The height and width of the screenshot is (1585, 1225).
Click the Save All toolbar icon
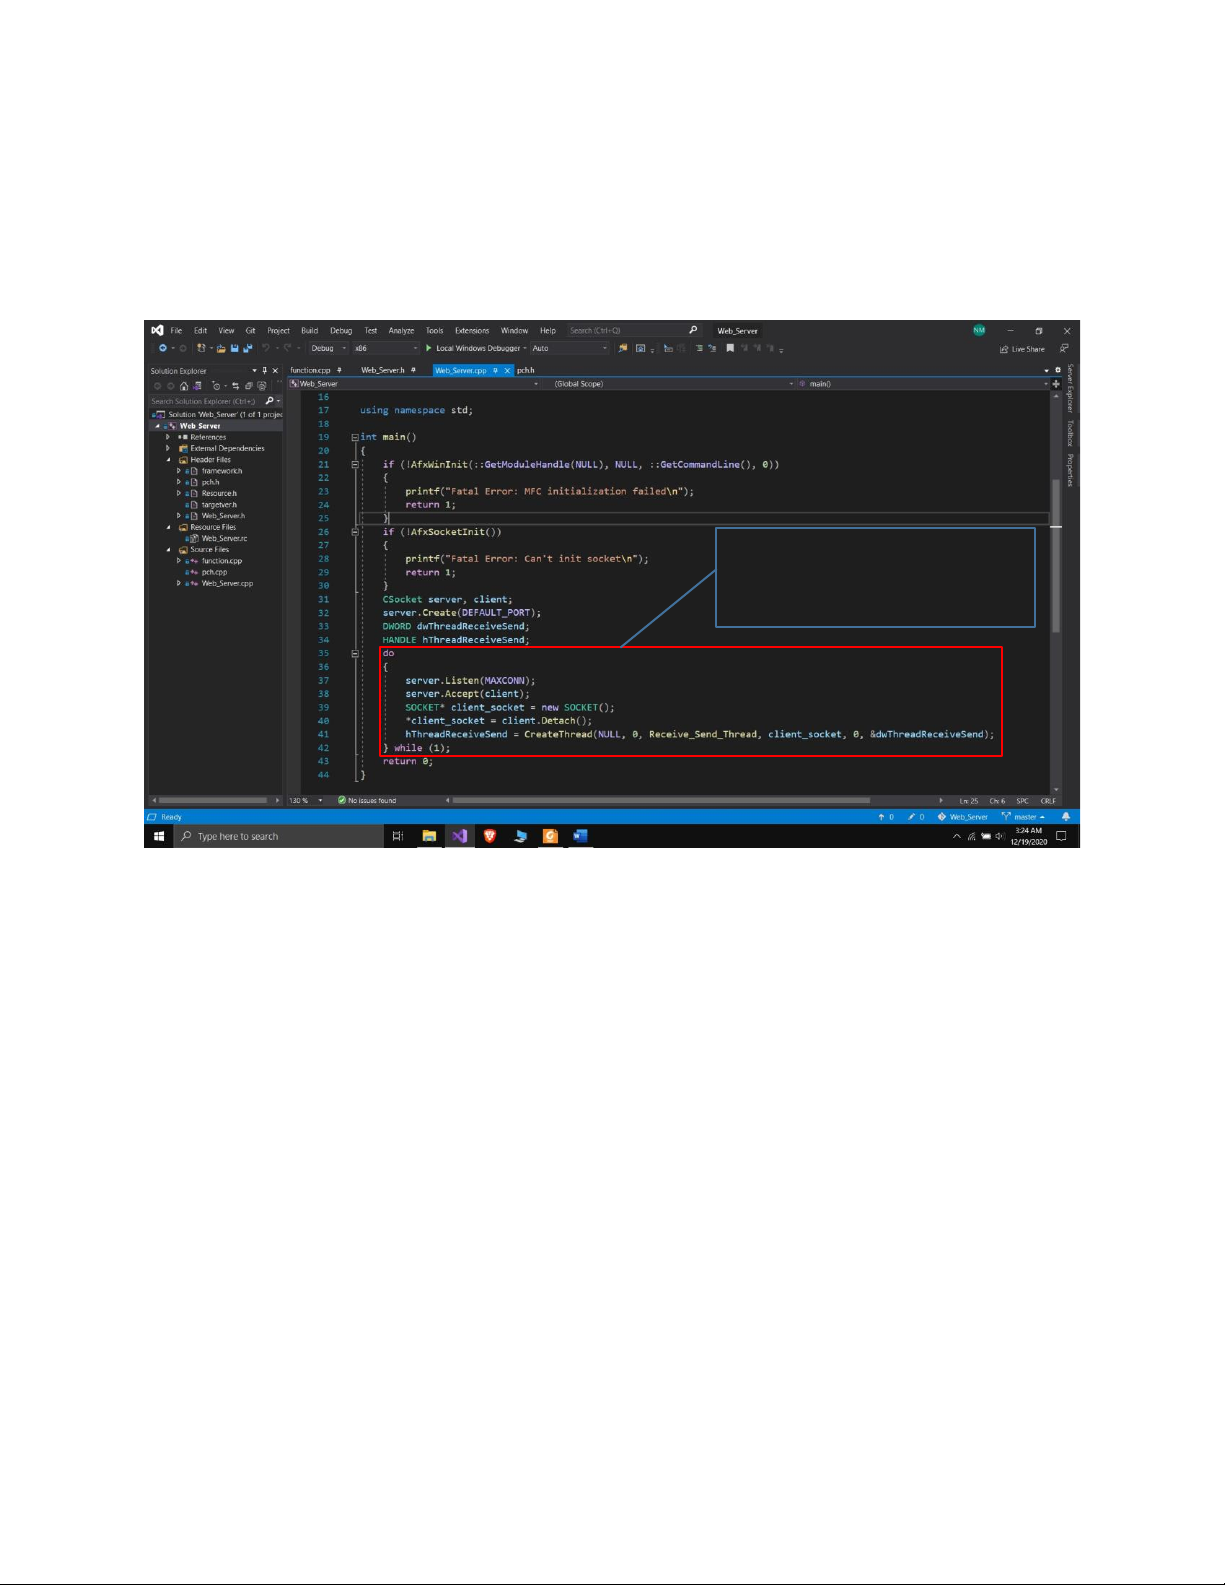click(x=248, y=349)
